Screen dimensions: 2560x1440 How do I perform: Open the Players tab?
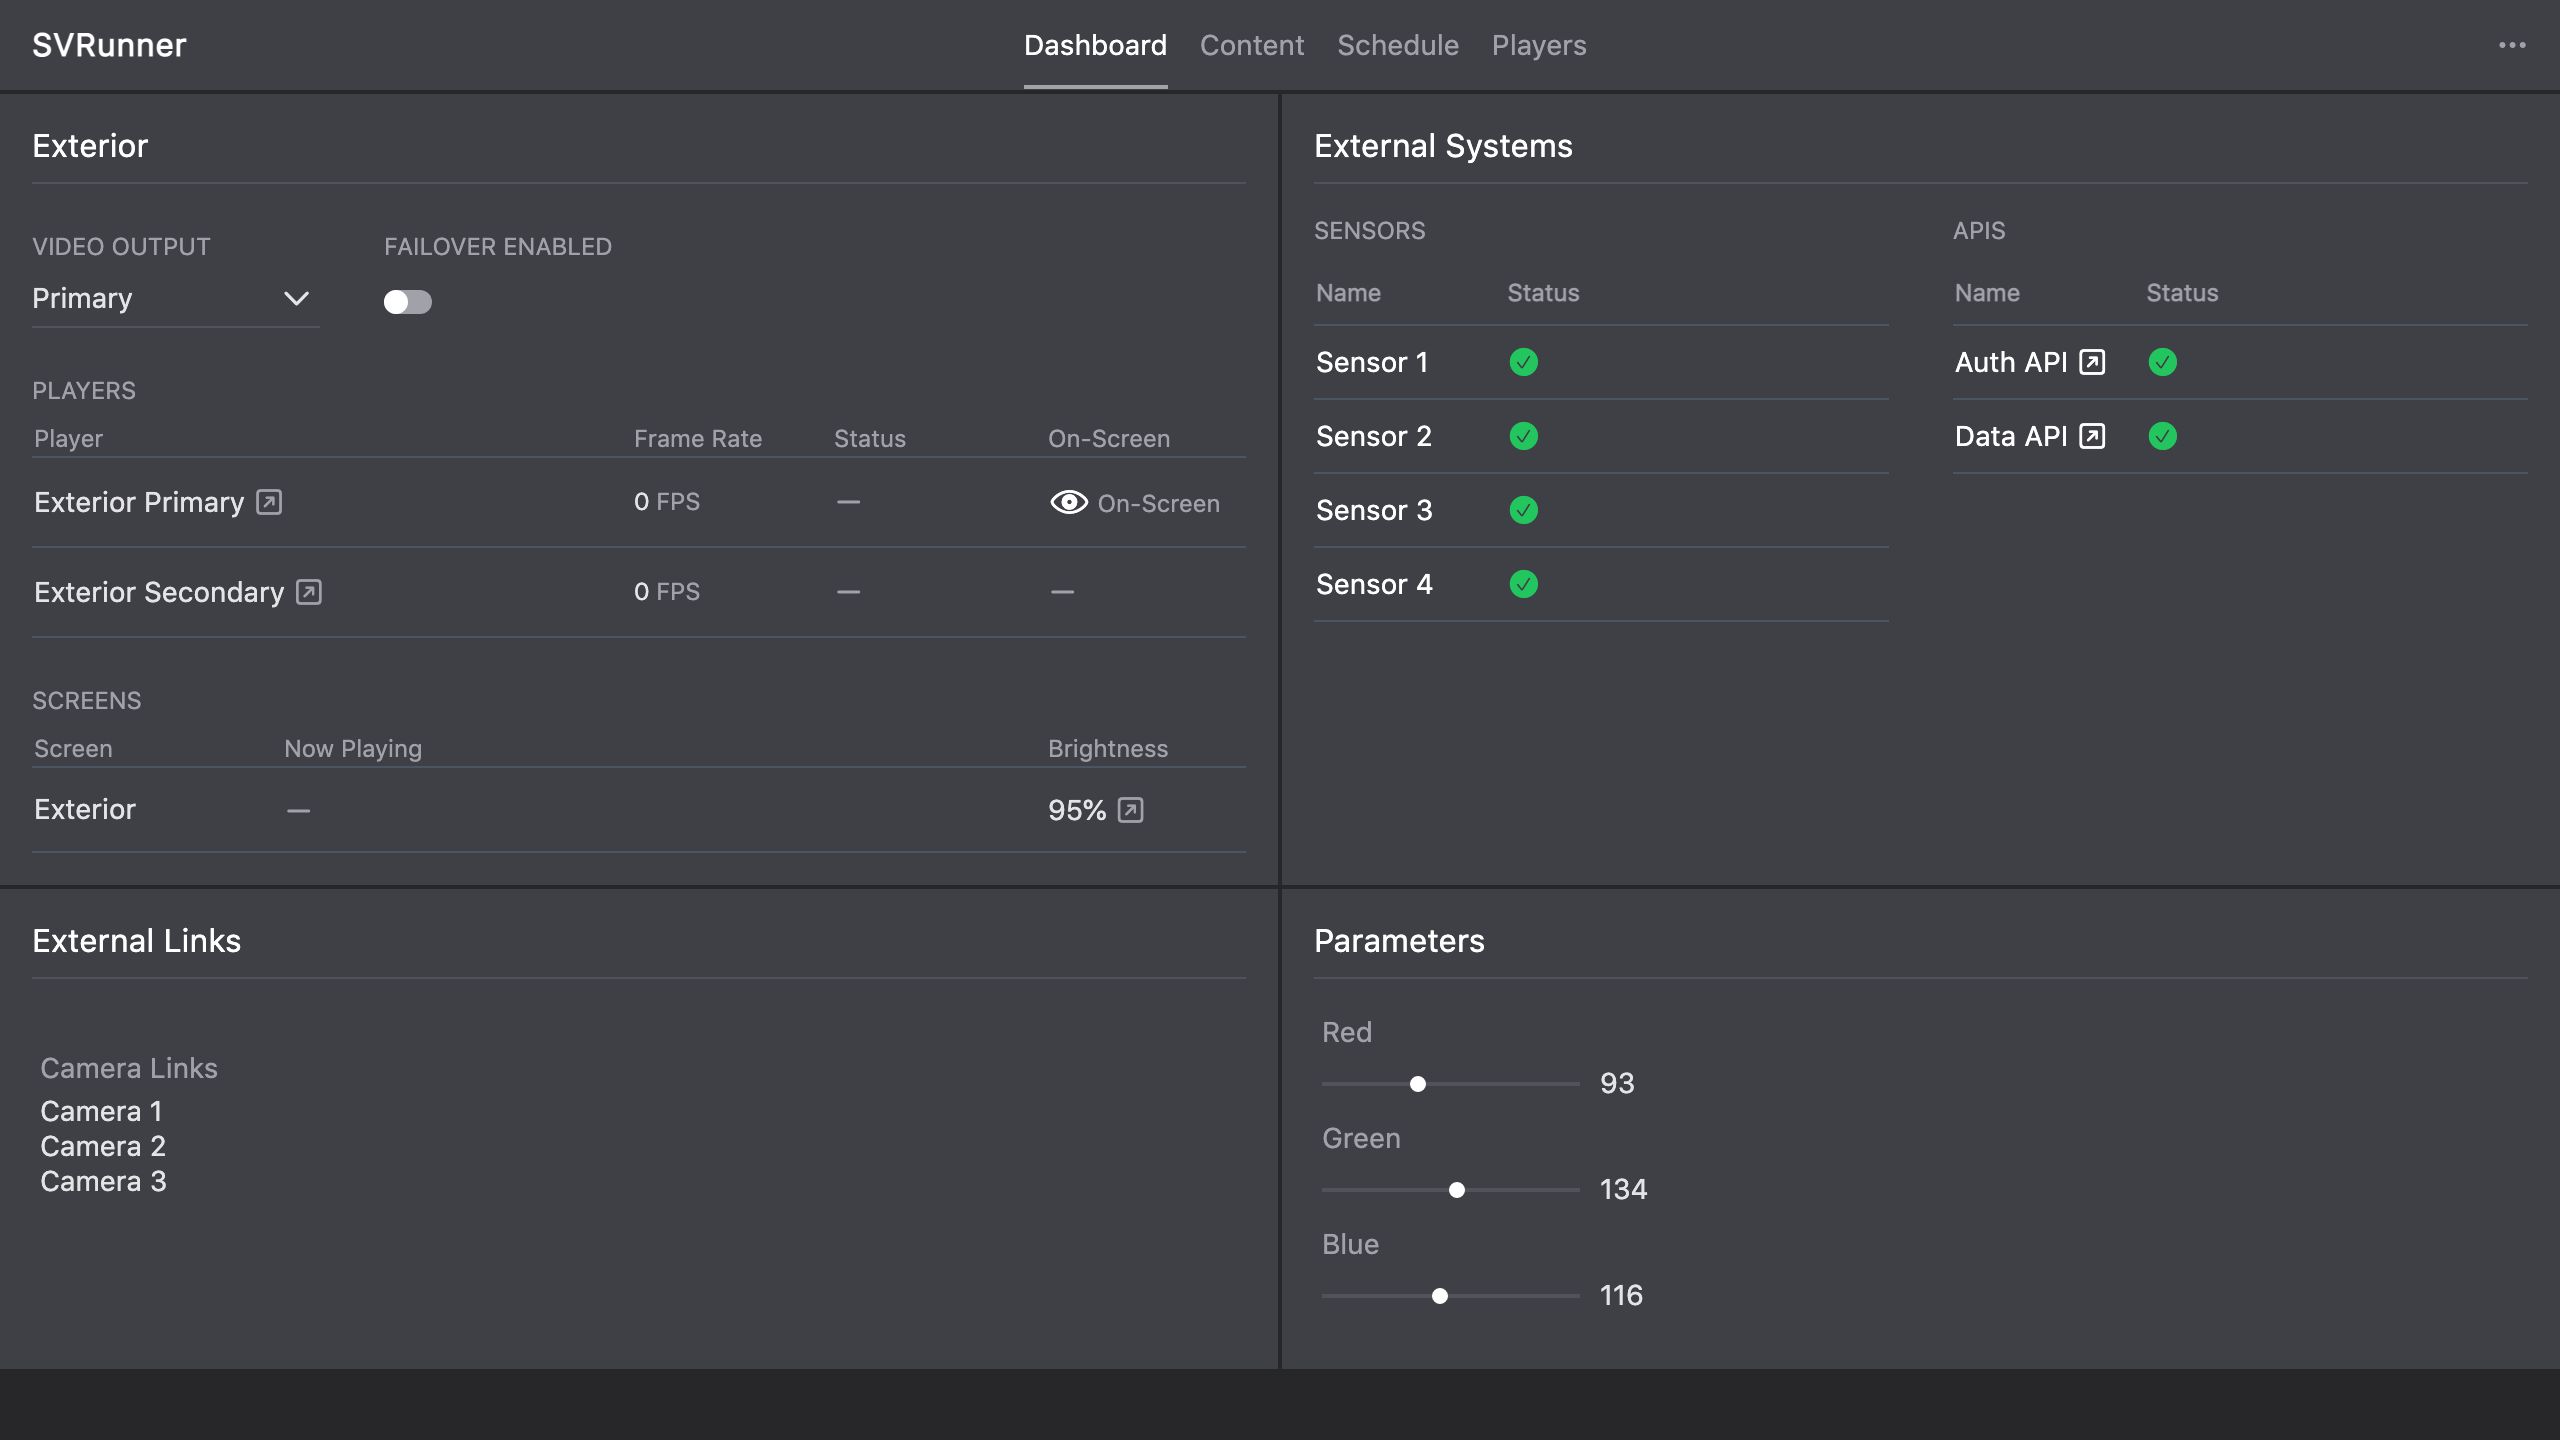[1538, 45]
